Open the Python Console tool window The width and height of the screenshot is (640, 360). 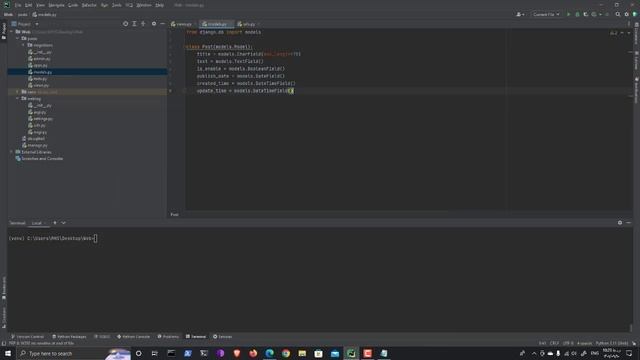point(133,336)
